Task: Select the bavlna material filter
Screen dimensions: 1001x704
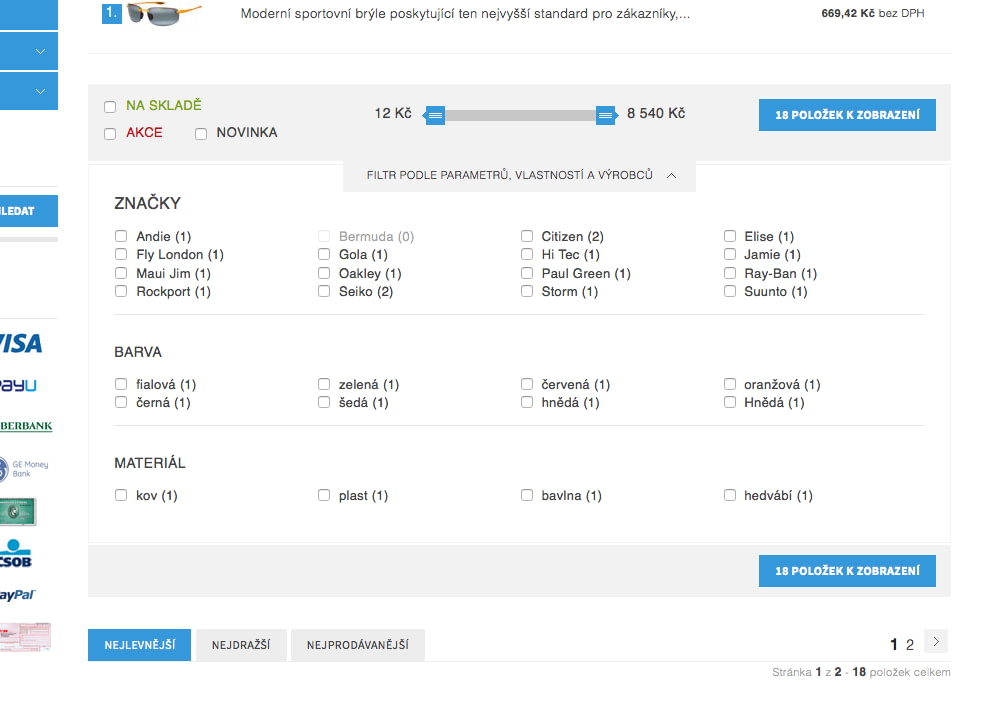Action: (x=527, y=495)
